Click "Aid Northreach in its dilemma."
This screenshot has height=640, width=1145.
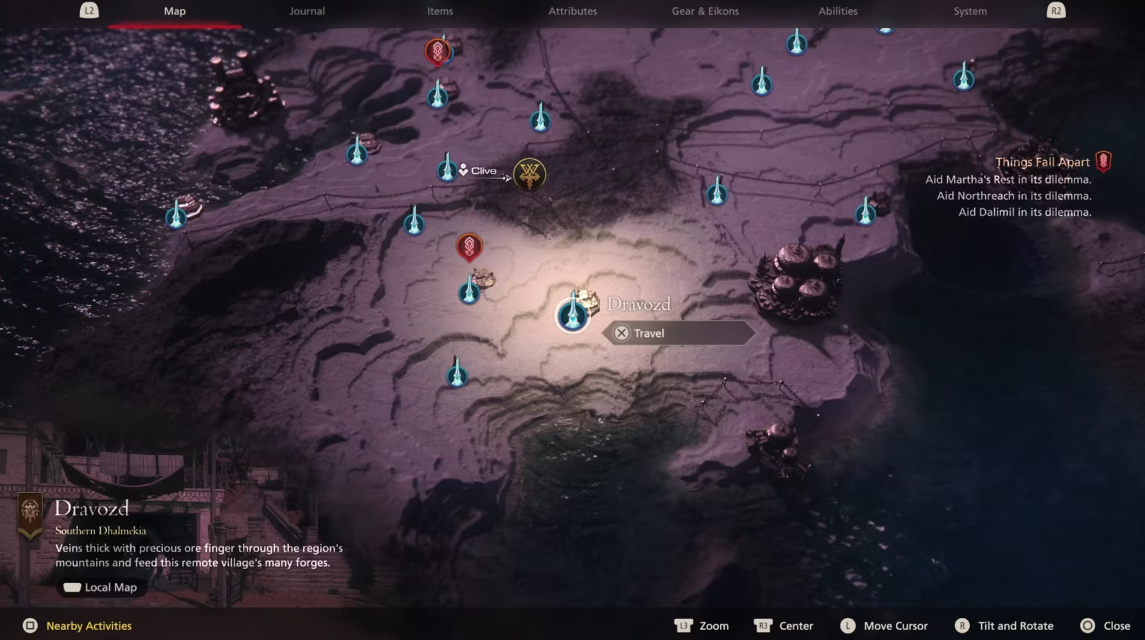click(x=1014, y=196)
